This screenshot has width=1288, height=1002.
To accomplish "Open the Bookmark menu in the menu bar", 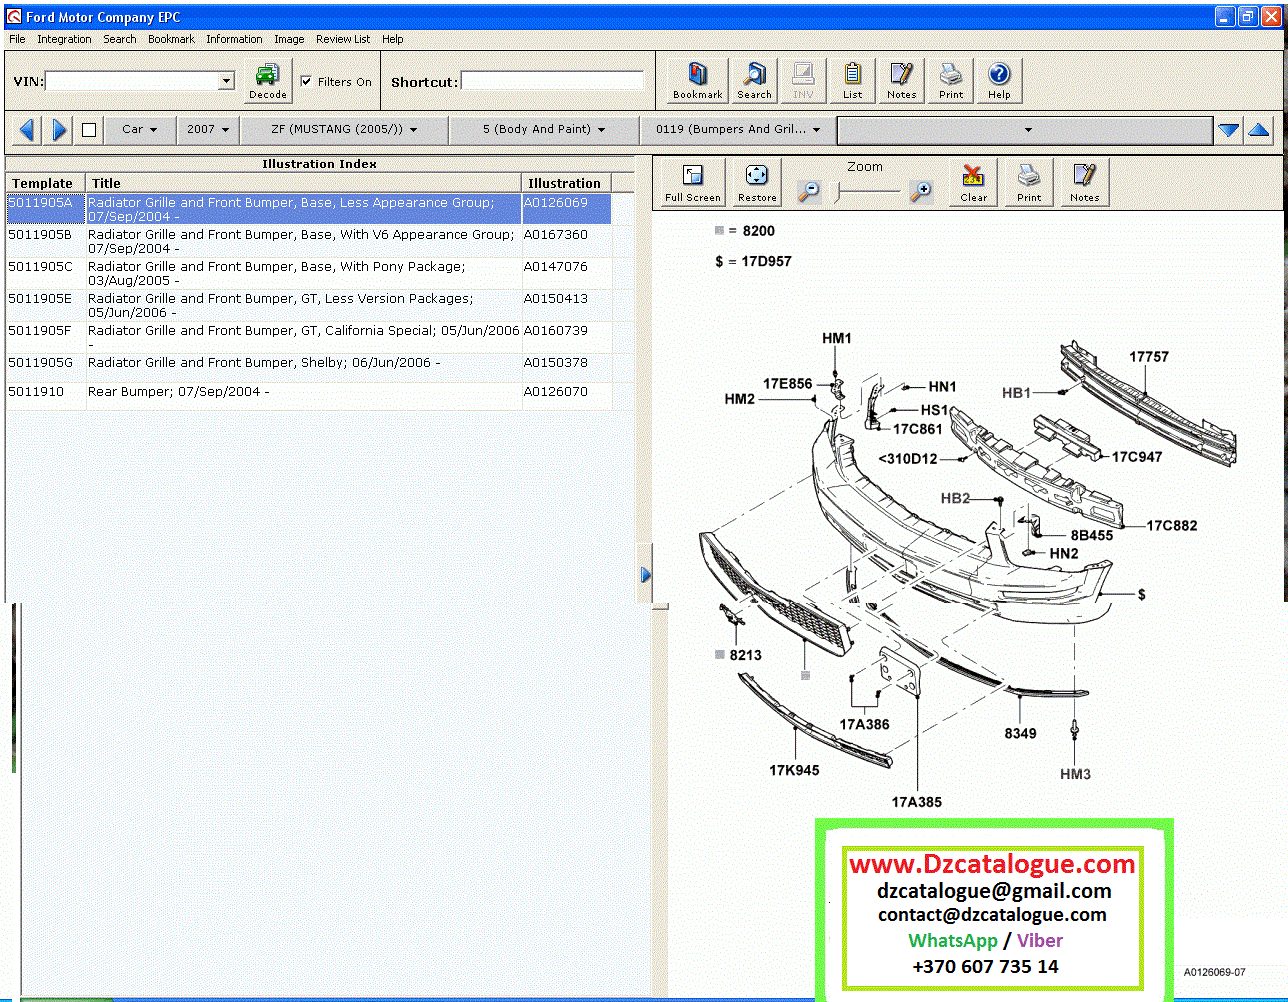I will click(x=171, y=39).
